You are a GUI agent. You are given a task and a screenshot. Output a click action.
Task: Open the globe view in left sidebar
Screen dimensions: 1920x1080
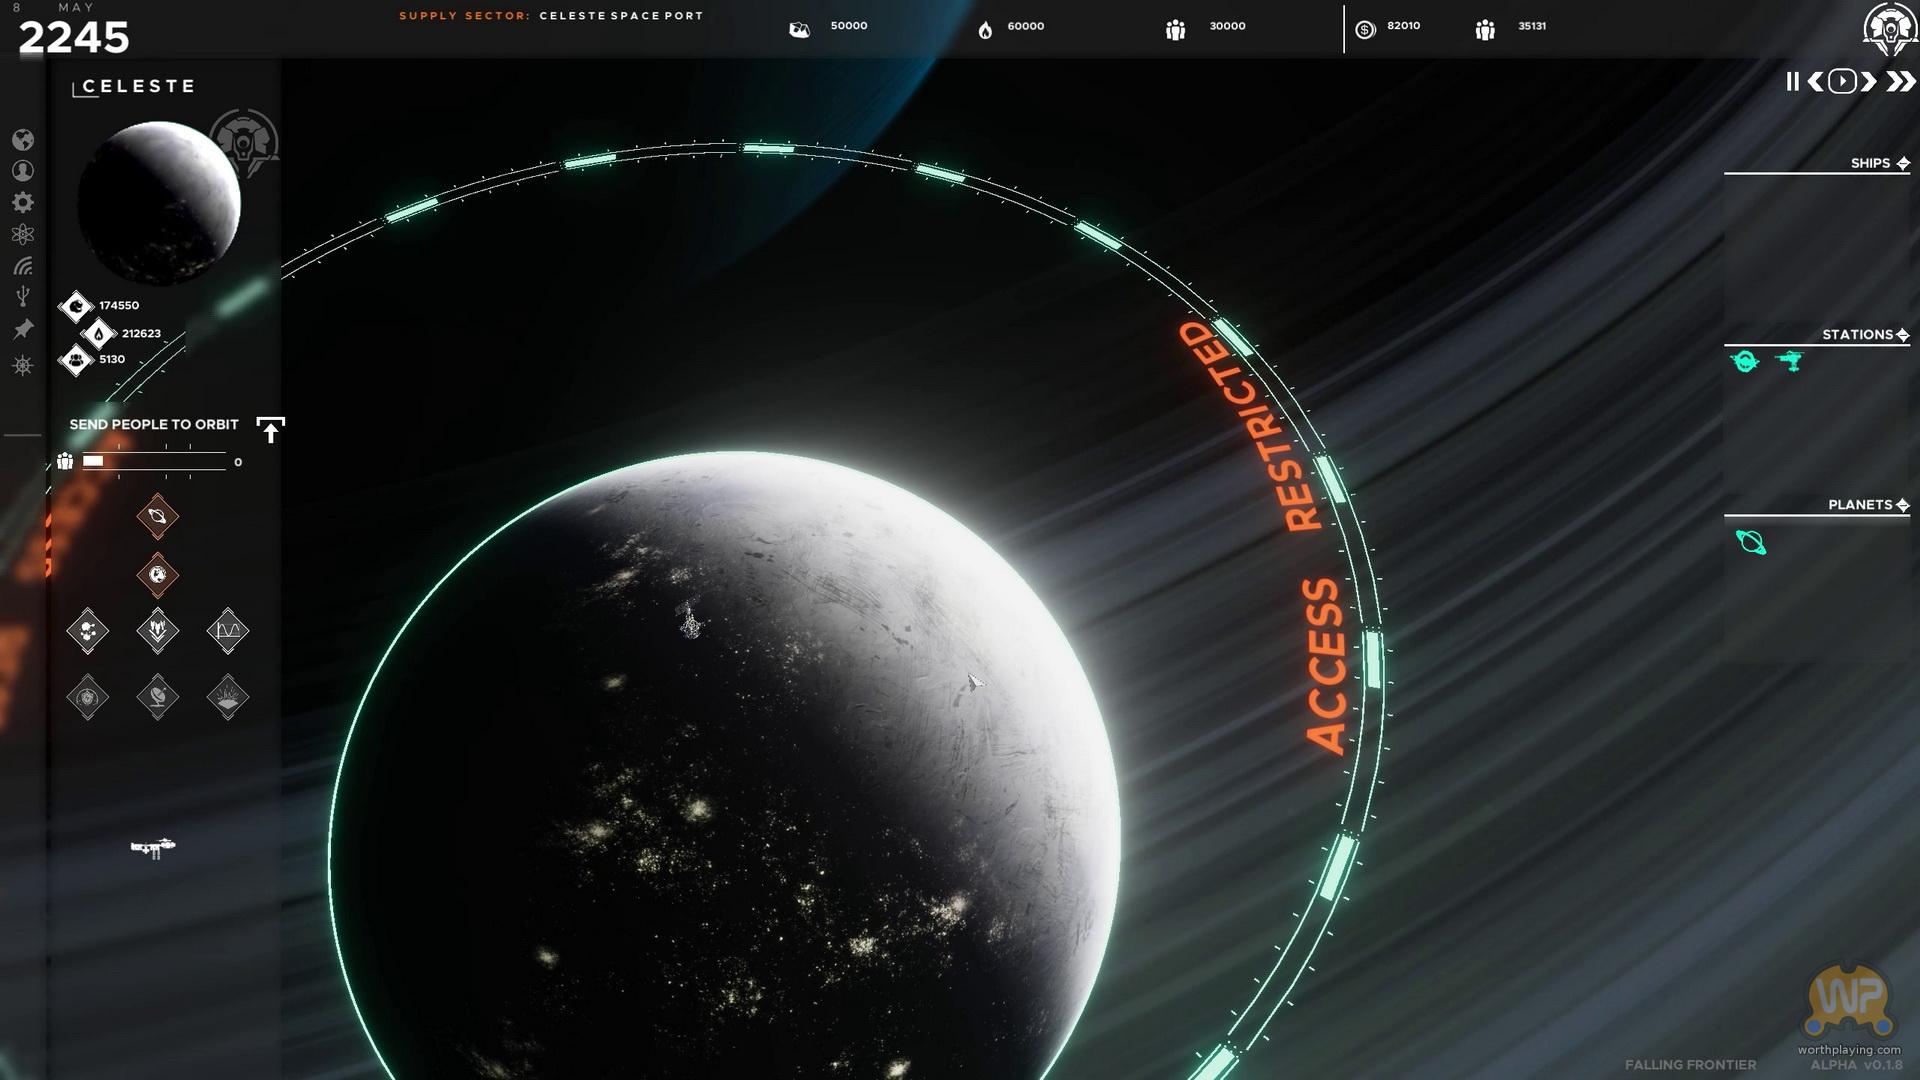click(x=23, y=140)
